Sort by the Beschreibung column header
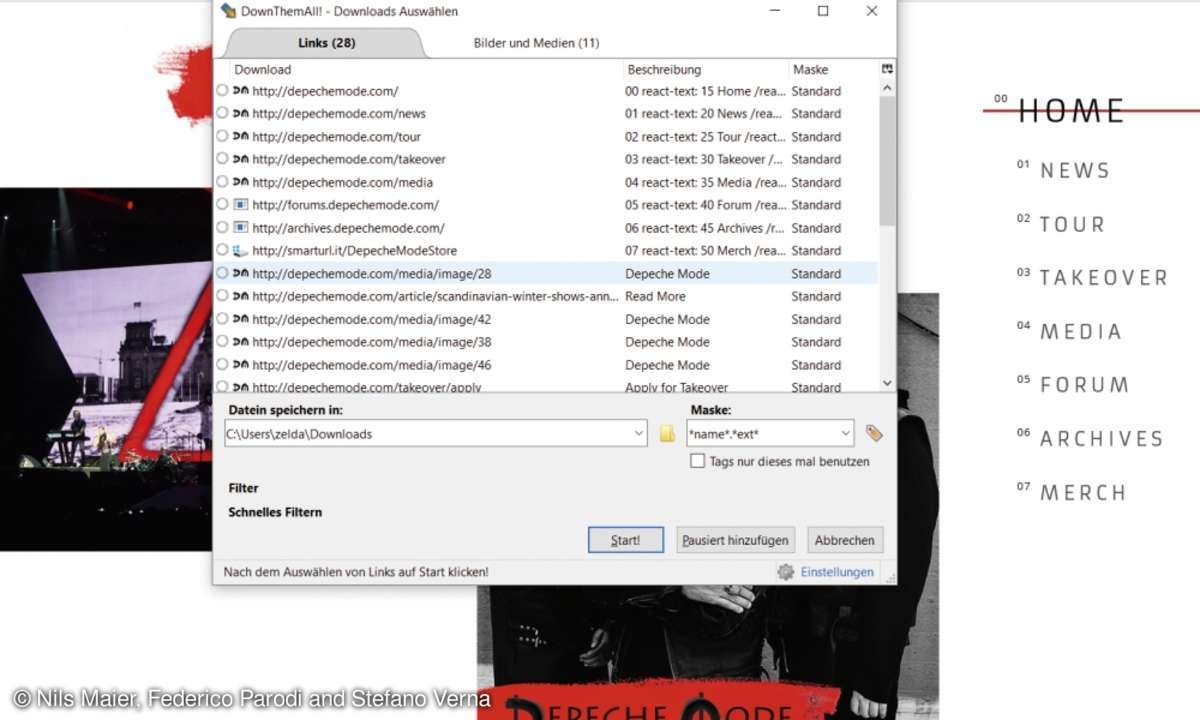Image resolution: width=1200 pixels, height=720 pixels. pyautogui.click(x=705, y=69)
